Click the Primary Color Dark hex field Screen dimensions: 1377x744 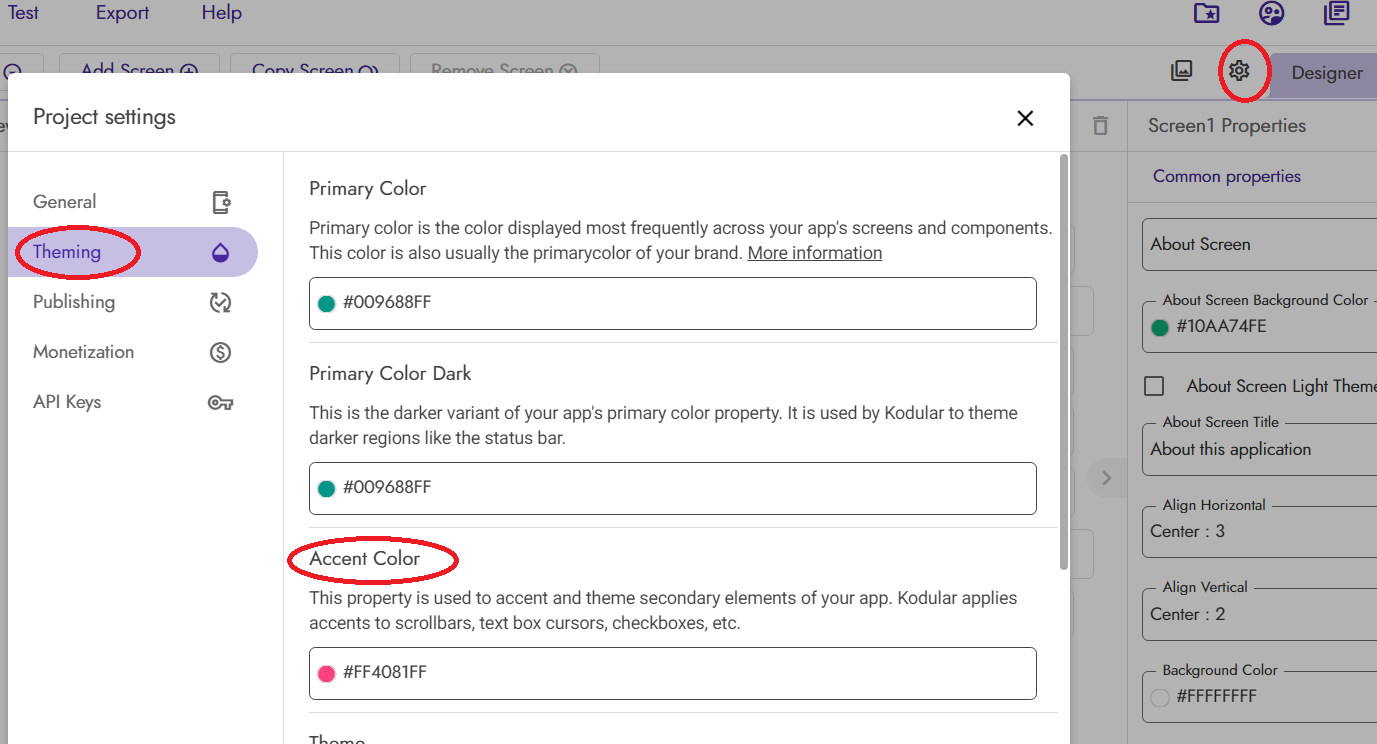click(673, 488)
